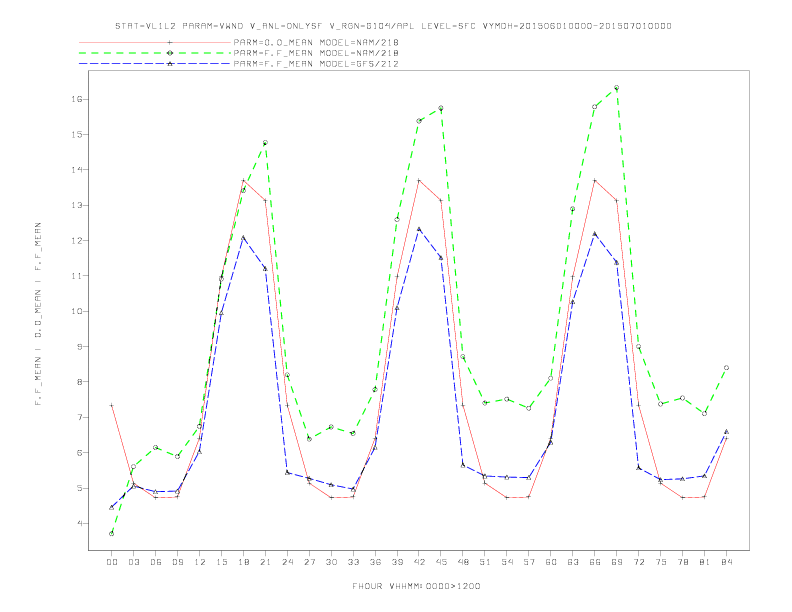The width and height of the screenshot is (792, 612).
Task: Click the chart title beginning STAT=VL1L2
Action: [393, 26]
